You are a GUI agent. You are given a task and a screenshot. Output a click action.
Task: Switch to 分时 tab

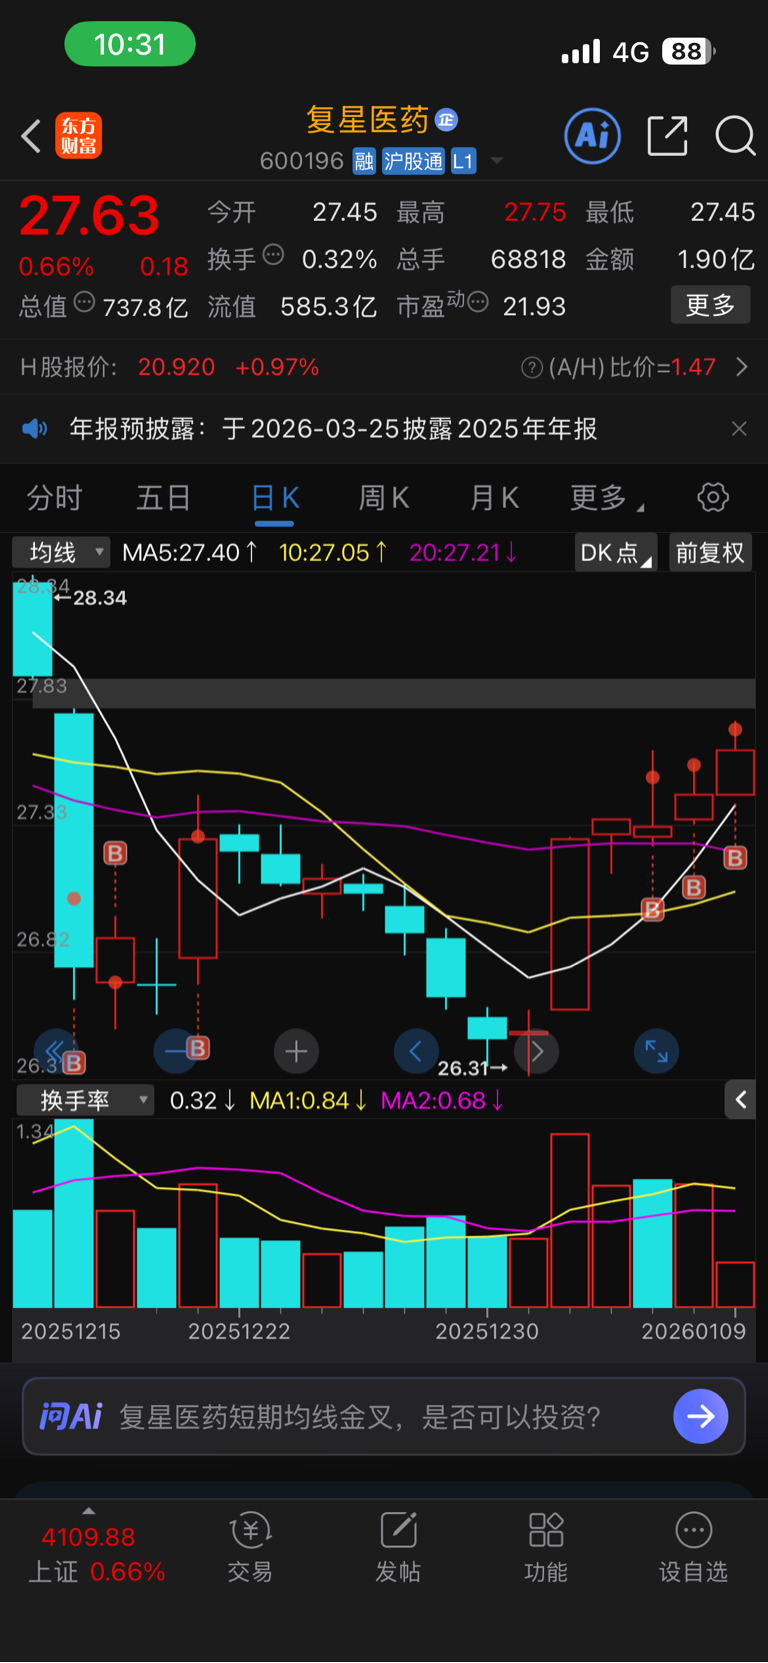pyautogui.click(x=54, y=497)
